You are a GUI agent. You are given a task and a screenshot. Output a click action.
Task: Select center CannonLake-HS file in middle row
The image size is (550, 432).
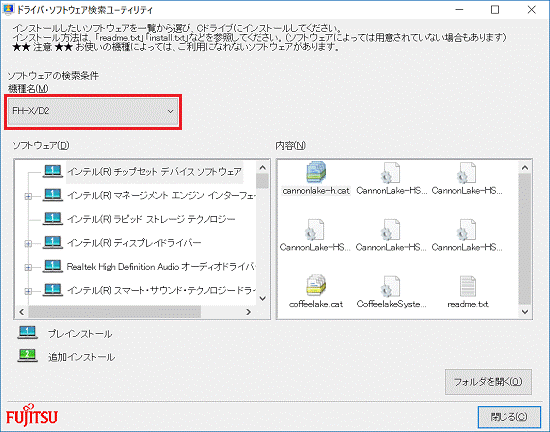tap(391, 235)
